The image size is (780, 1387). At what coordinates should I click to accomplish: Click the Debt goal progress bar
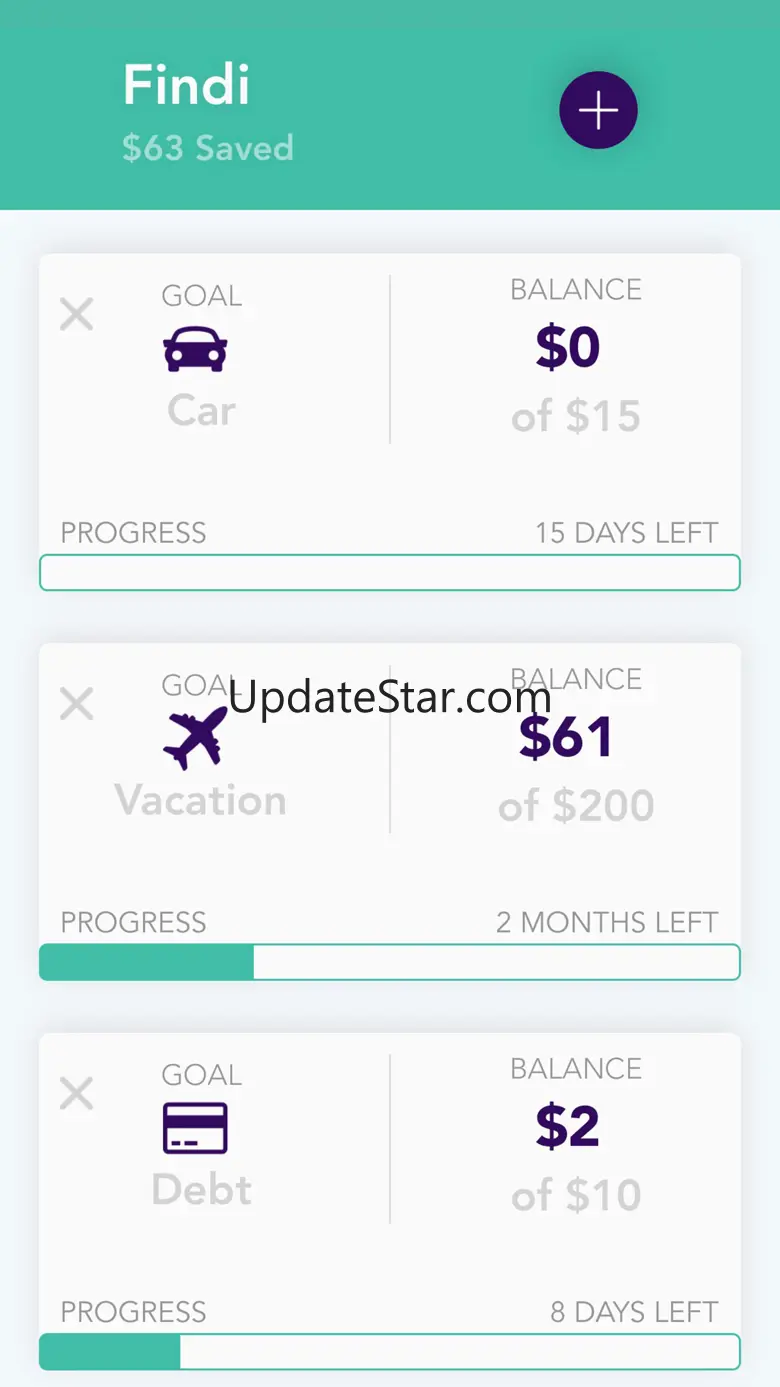click(x=390, y=1352)
